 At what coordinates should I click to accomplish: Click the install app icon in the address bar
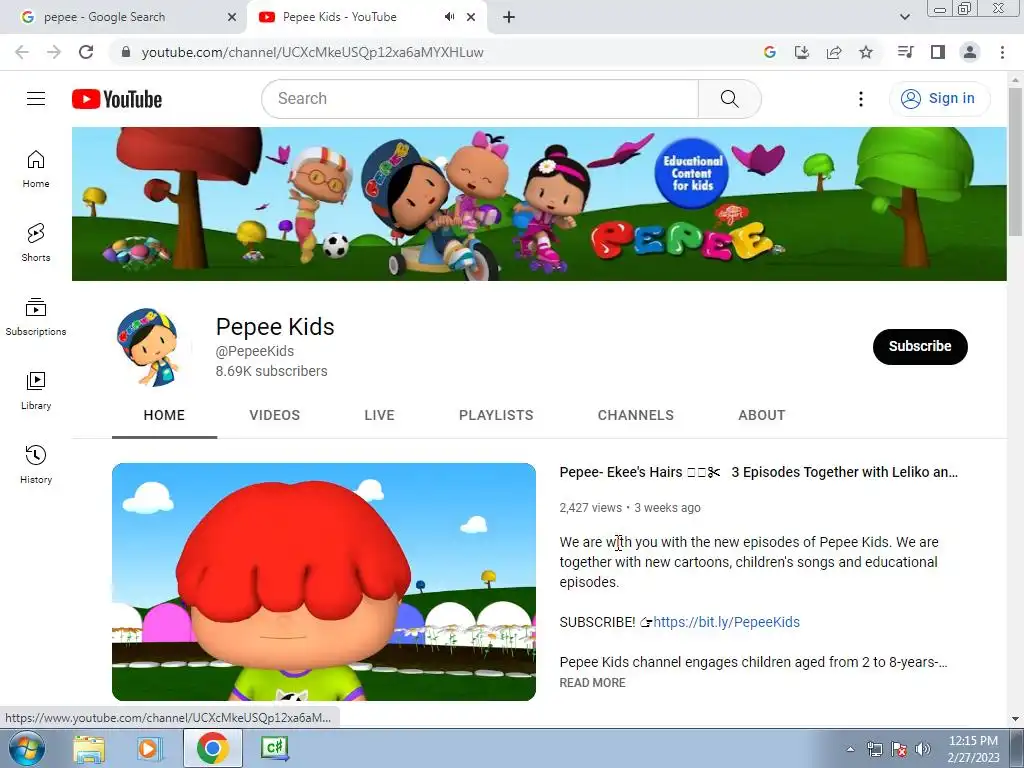coord(802,52)
